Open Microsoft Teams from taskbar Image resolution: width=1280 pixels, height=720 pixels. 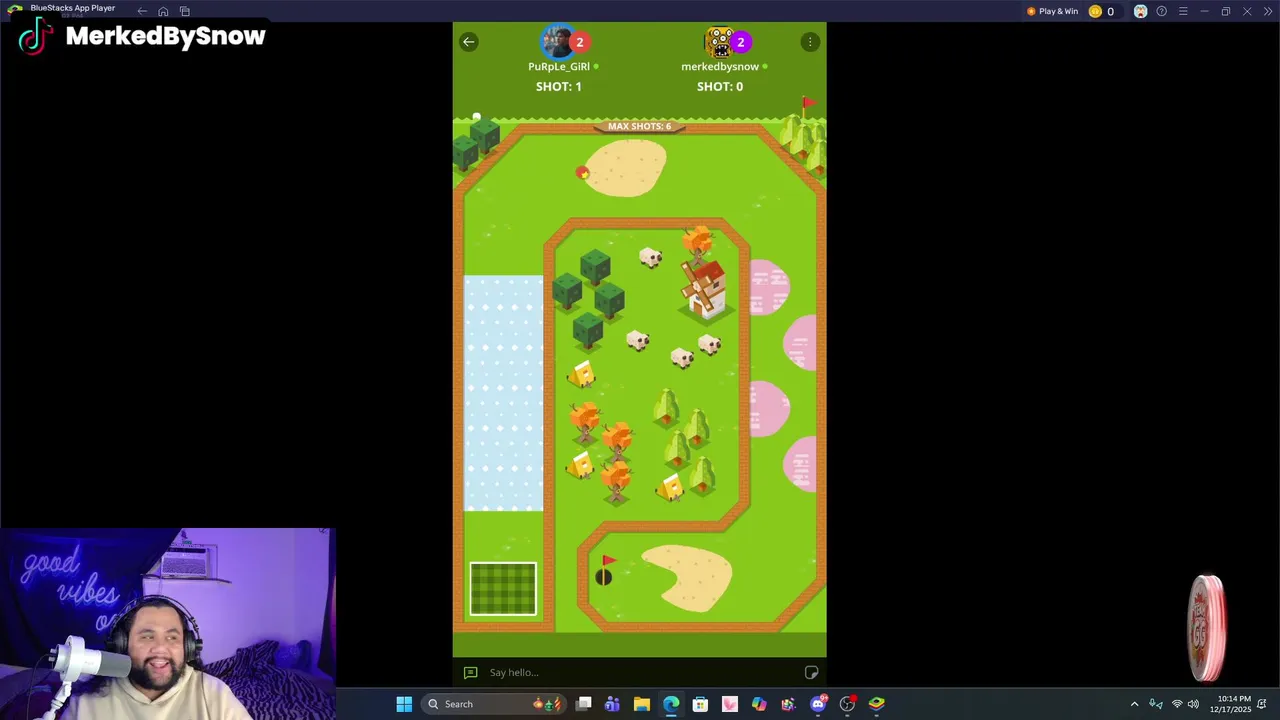612,704
